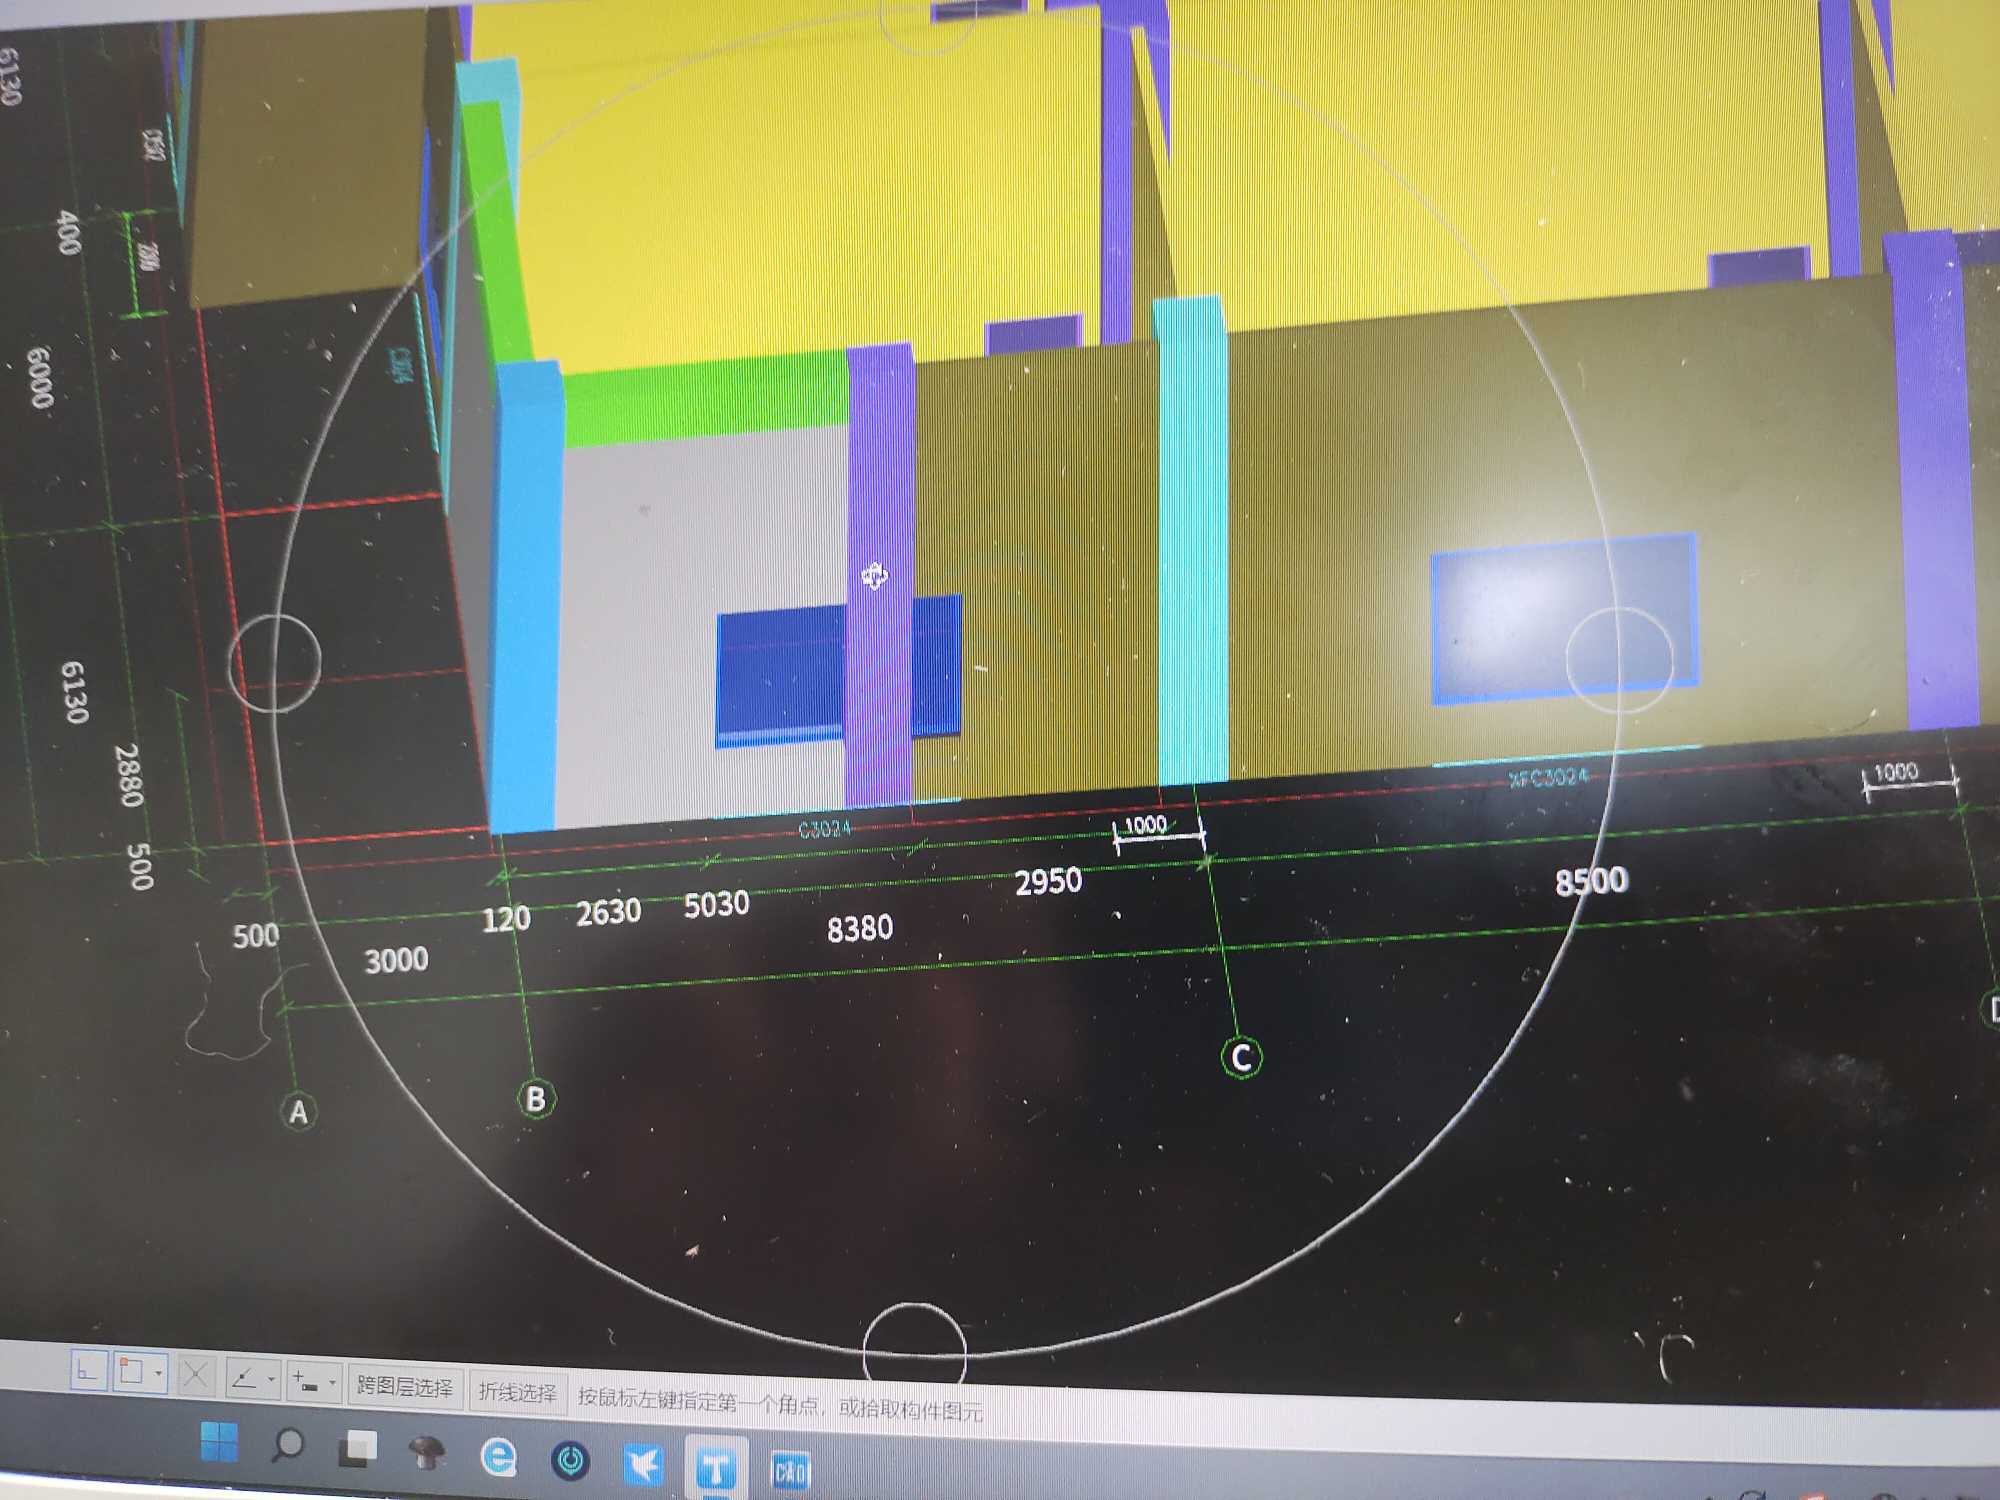This screenshot has width=2000, height=1500.
Task: Click the 3000 dimension text
Action: click(396, 960)
